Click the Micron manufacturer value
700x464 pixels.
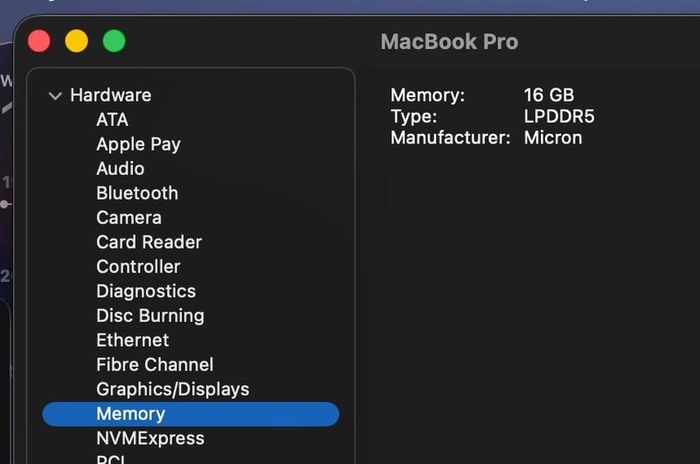[x=553, y=138]
